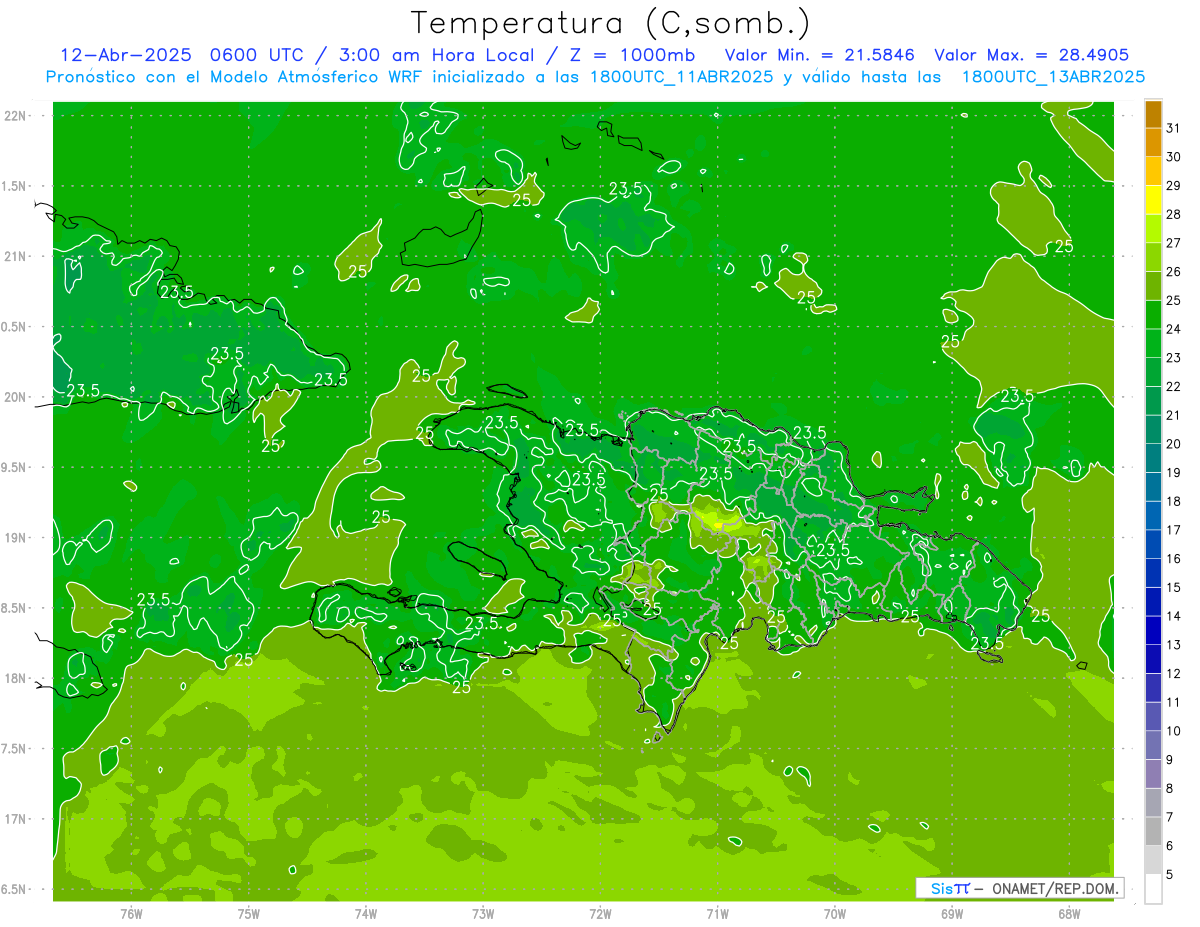The height and width of the screenshot is (927, 1200).
Task: Click the colorbar swatch between 30 and 31
Action: [x=1153, y=143]
